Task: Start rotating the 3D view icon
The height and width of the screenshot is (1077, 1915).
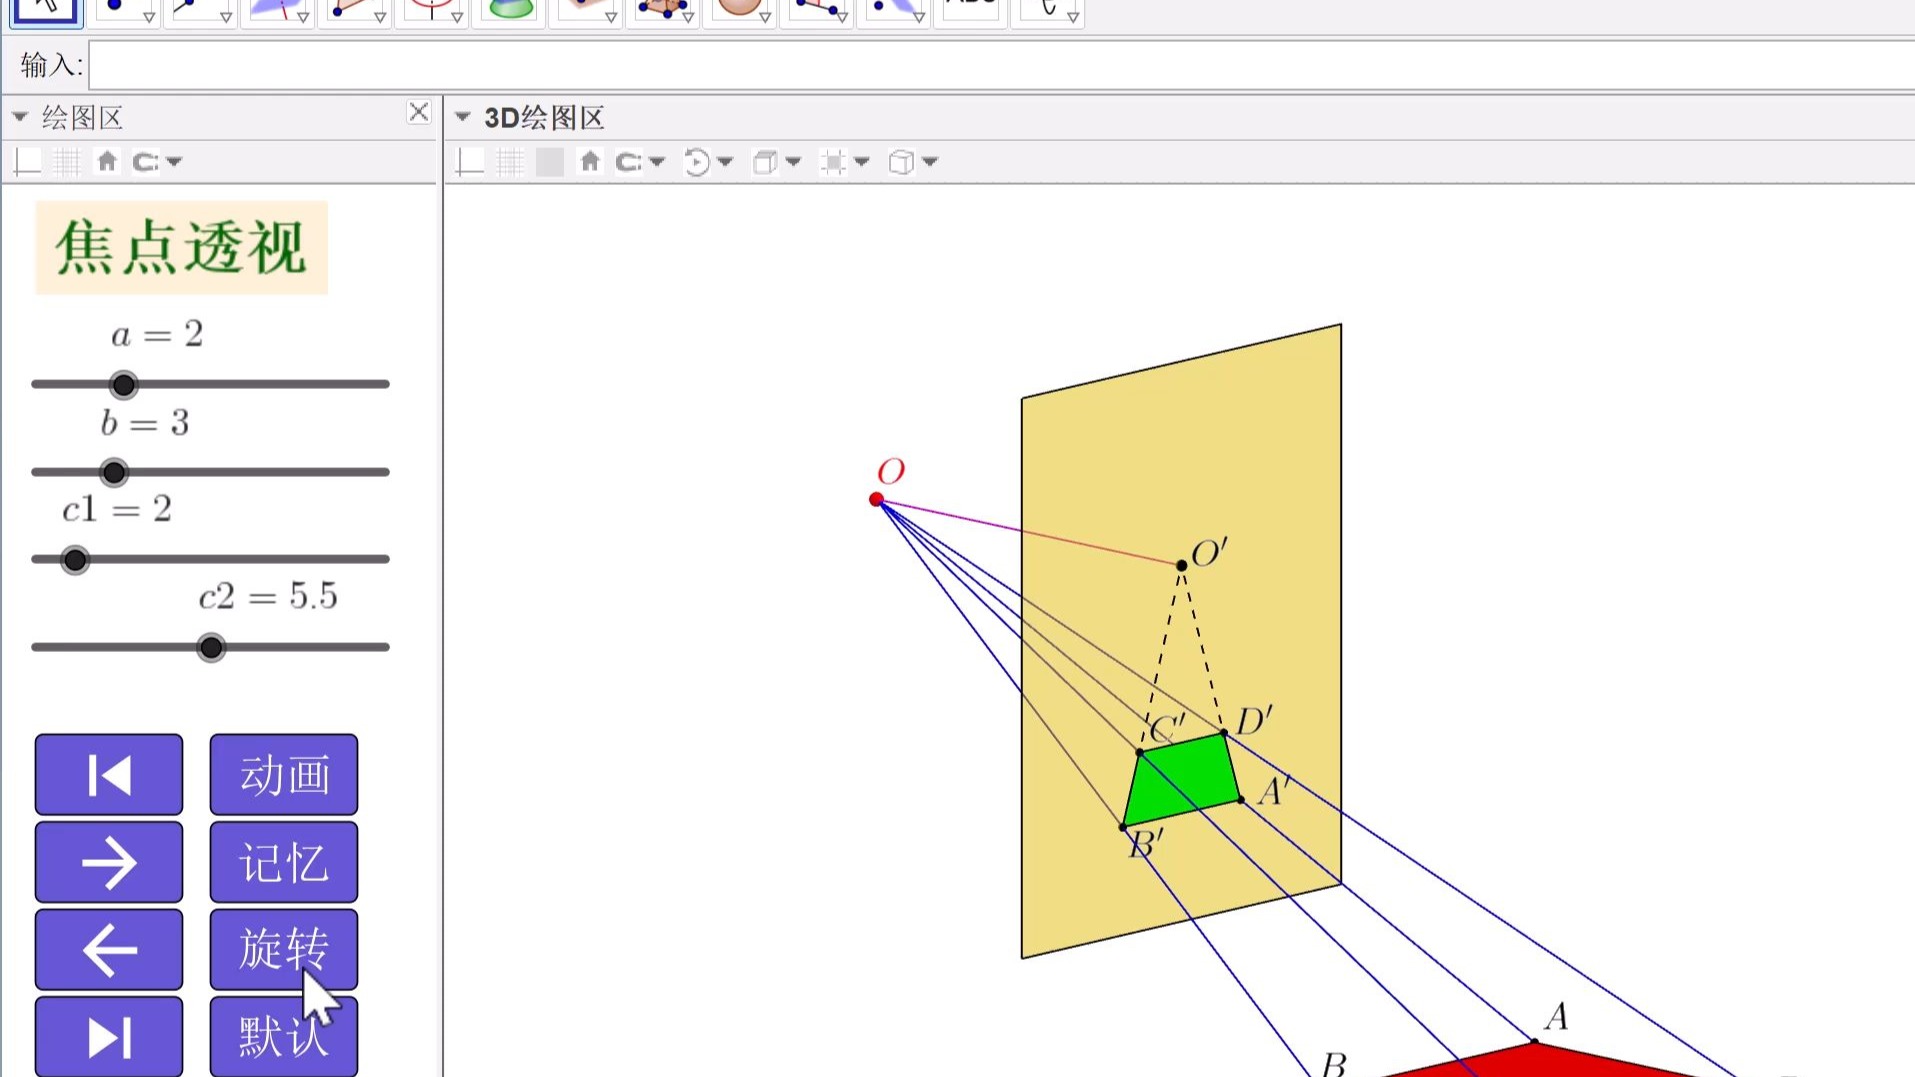Action: click(x=696, y=161)
